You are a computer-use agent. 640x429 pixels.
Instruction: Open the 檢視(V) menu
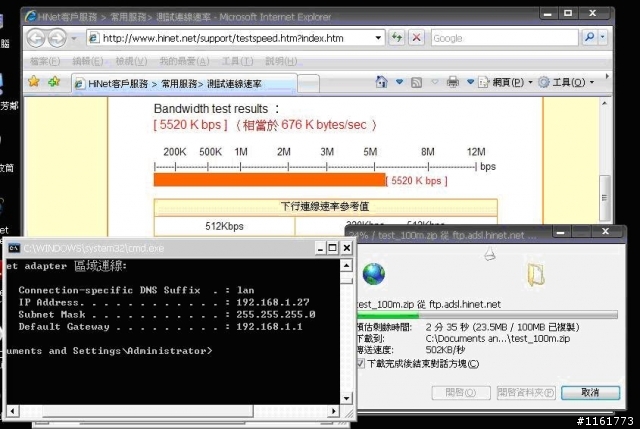(131, 61)
